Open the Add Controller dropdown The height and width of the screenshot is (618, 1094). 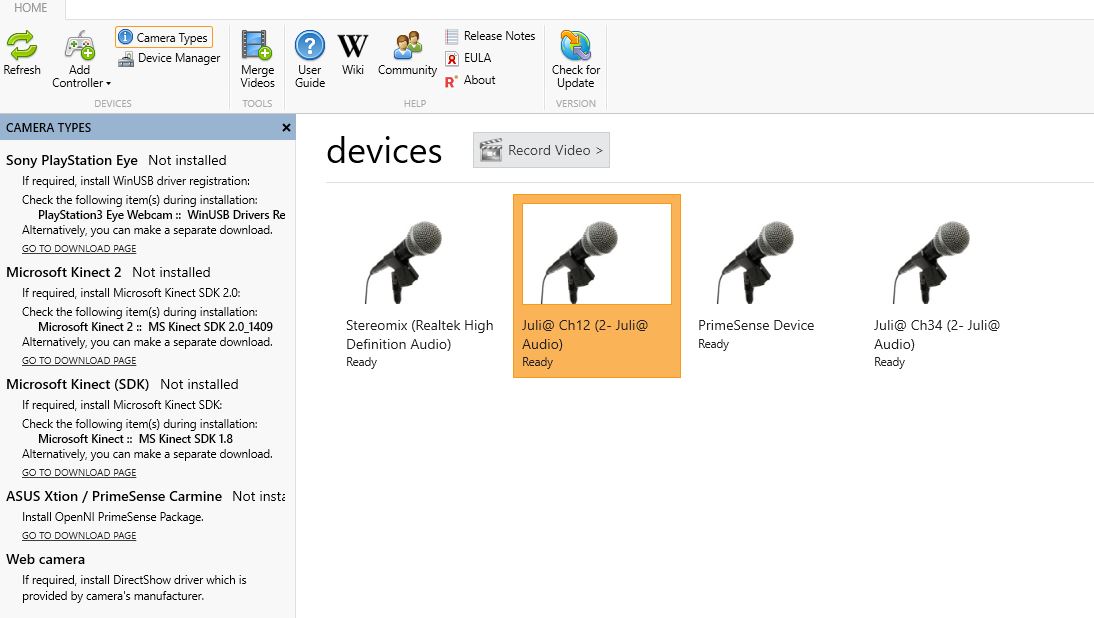(80, 59)
